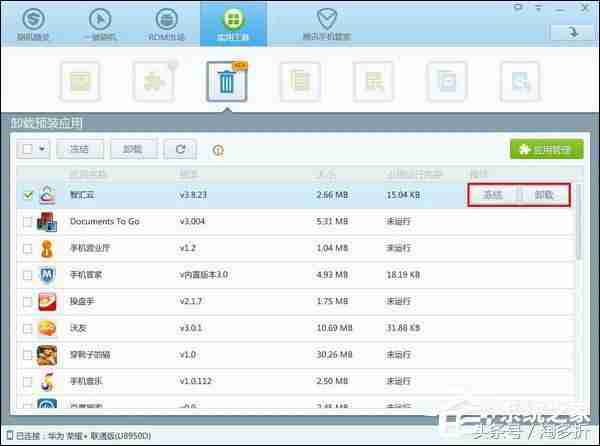Open the last blue tool icon in the row
Screen dimensions: 600x446
(520, 81)
